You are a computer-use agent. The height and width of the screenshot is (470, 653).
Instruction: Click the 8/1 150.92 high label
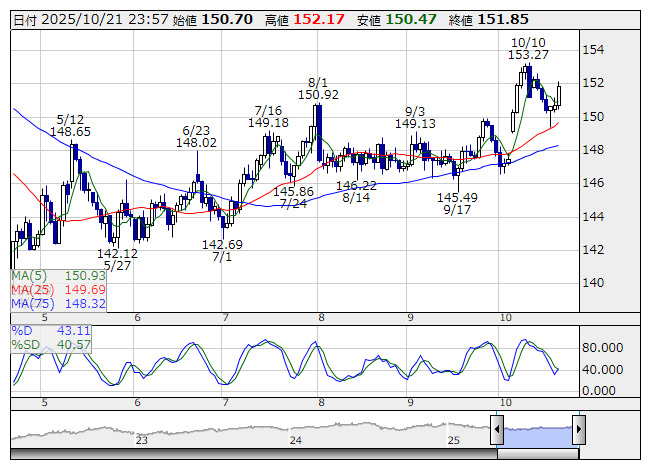point(318,89)
